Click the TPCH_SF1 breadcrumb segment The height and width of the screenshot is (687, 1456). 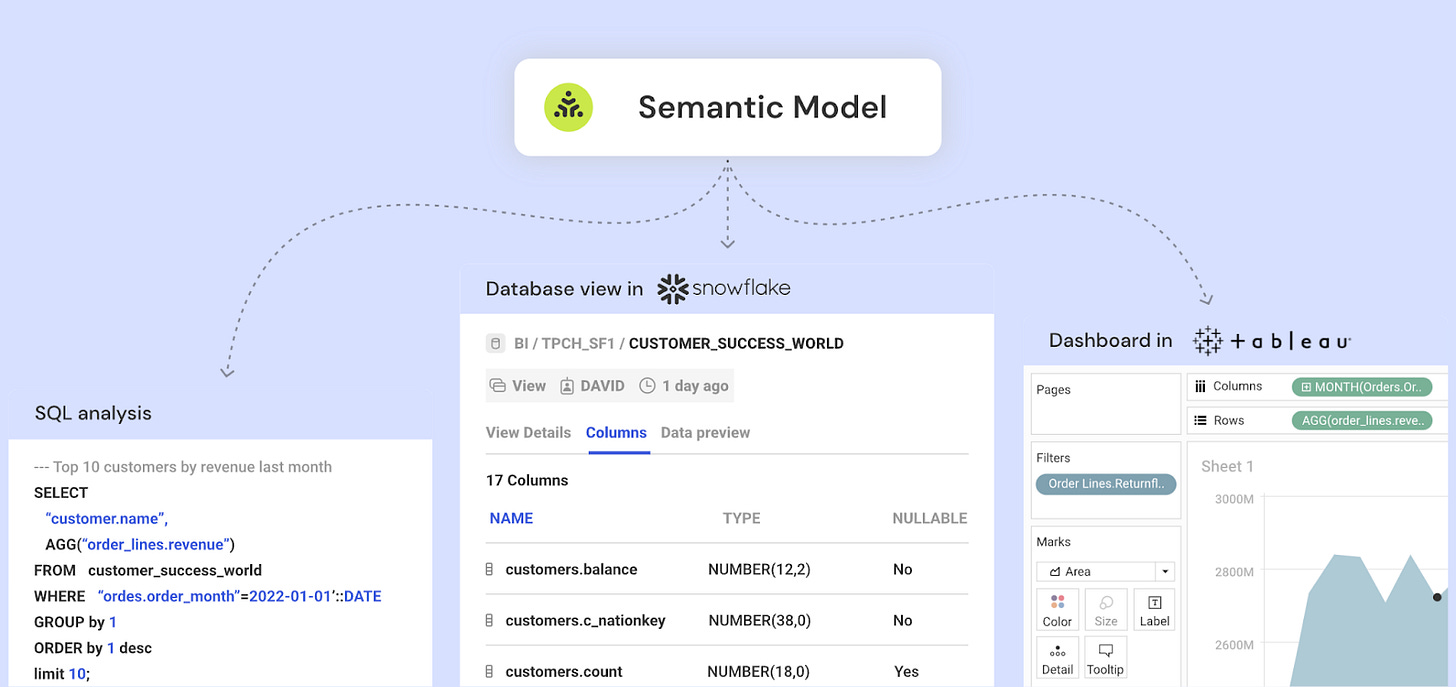tap(579, 343)
